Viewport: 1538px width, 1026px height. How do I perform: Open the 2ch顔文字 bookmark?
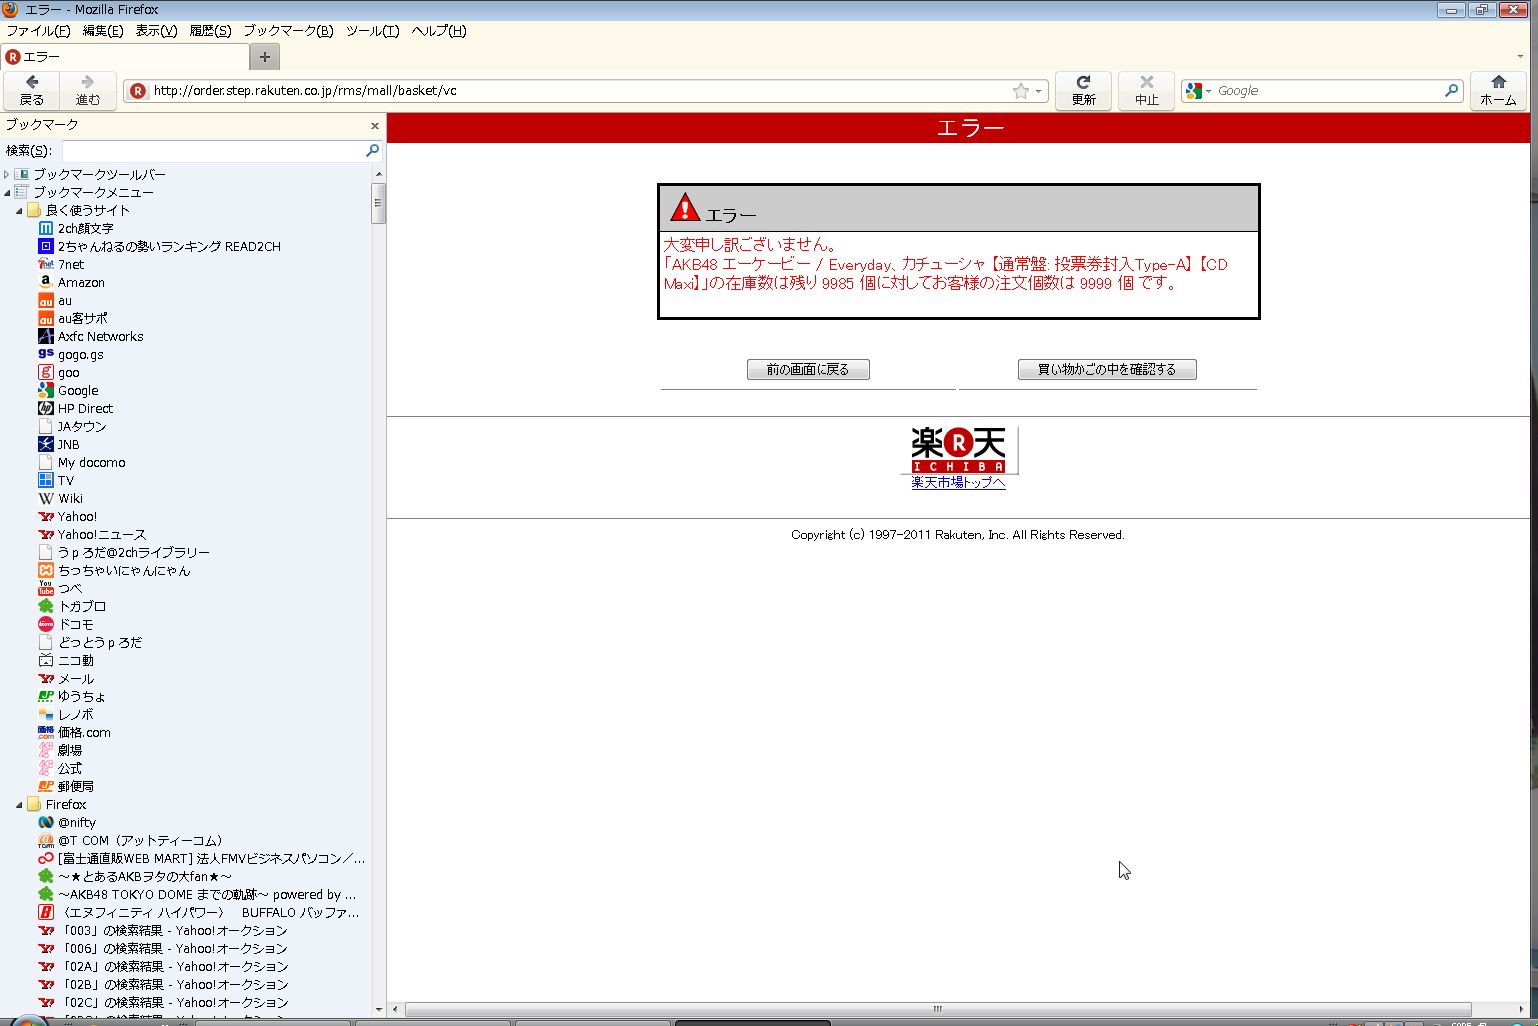(x=76, y=229)
